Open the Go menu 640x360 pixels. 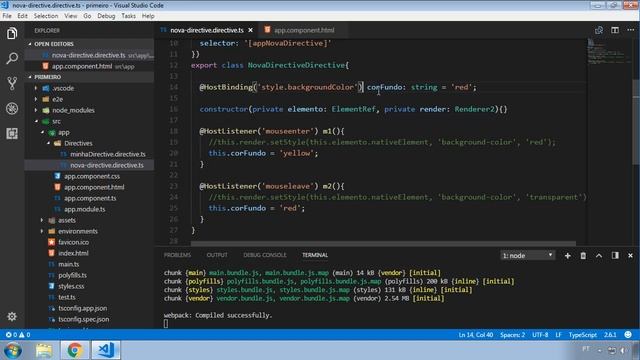point(87,16)
